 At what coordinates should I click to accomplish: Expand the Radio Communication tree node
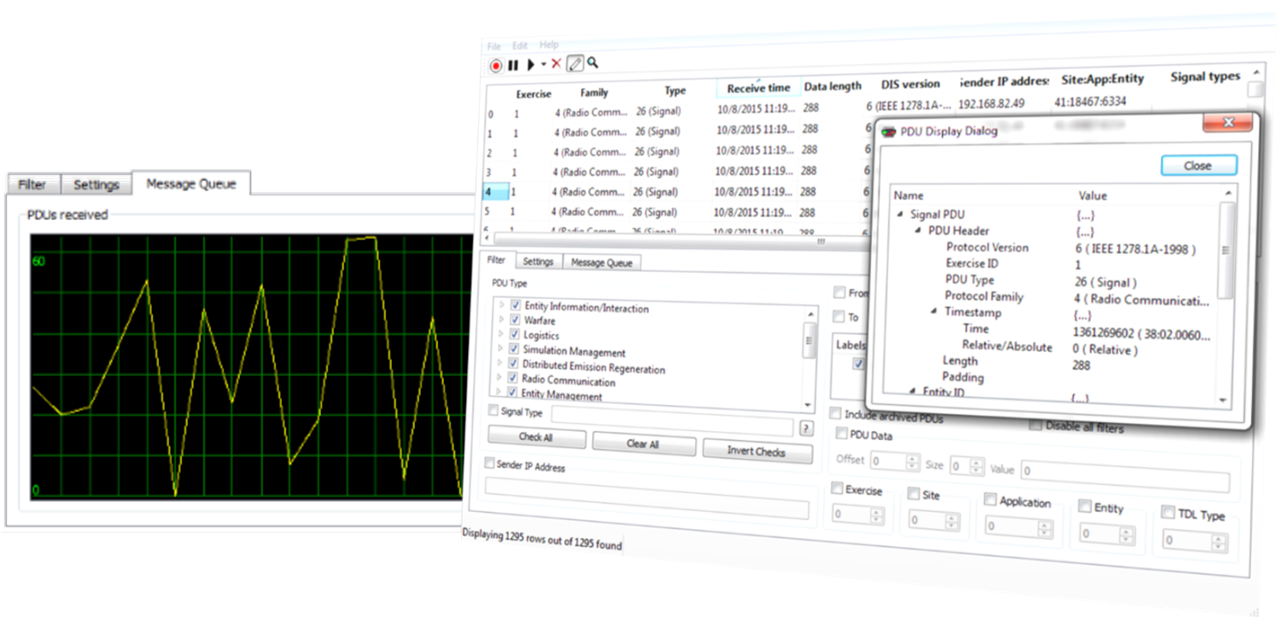[x=501, y=379]
